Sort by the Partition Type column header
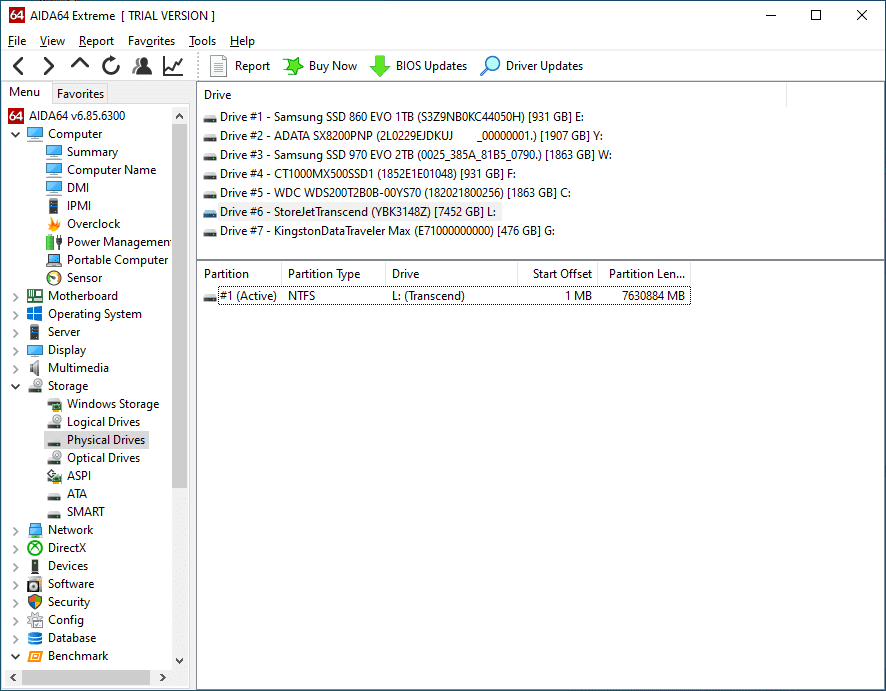This screenshot has width=886, height=691. pyautogui.click(x=333, y=274)
